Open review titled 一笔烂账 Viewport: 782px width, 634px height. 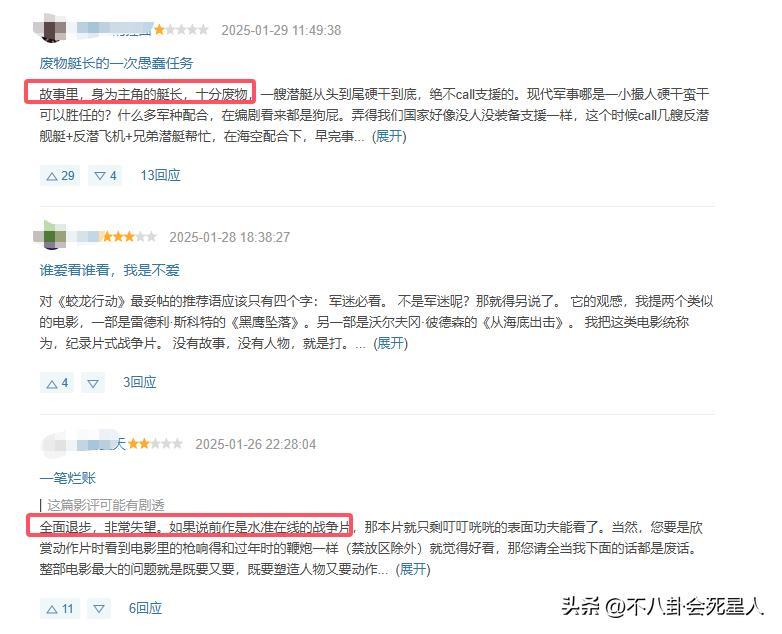(x=67, y=478)
